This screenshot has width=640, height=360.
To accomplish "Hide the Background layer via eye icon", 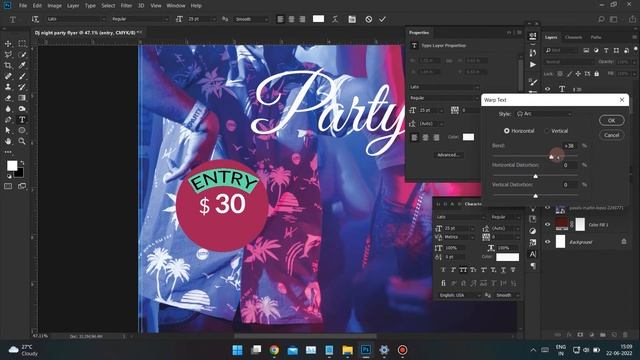I will pyautogui.click(x=548, y=242).
